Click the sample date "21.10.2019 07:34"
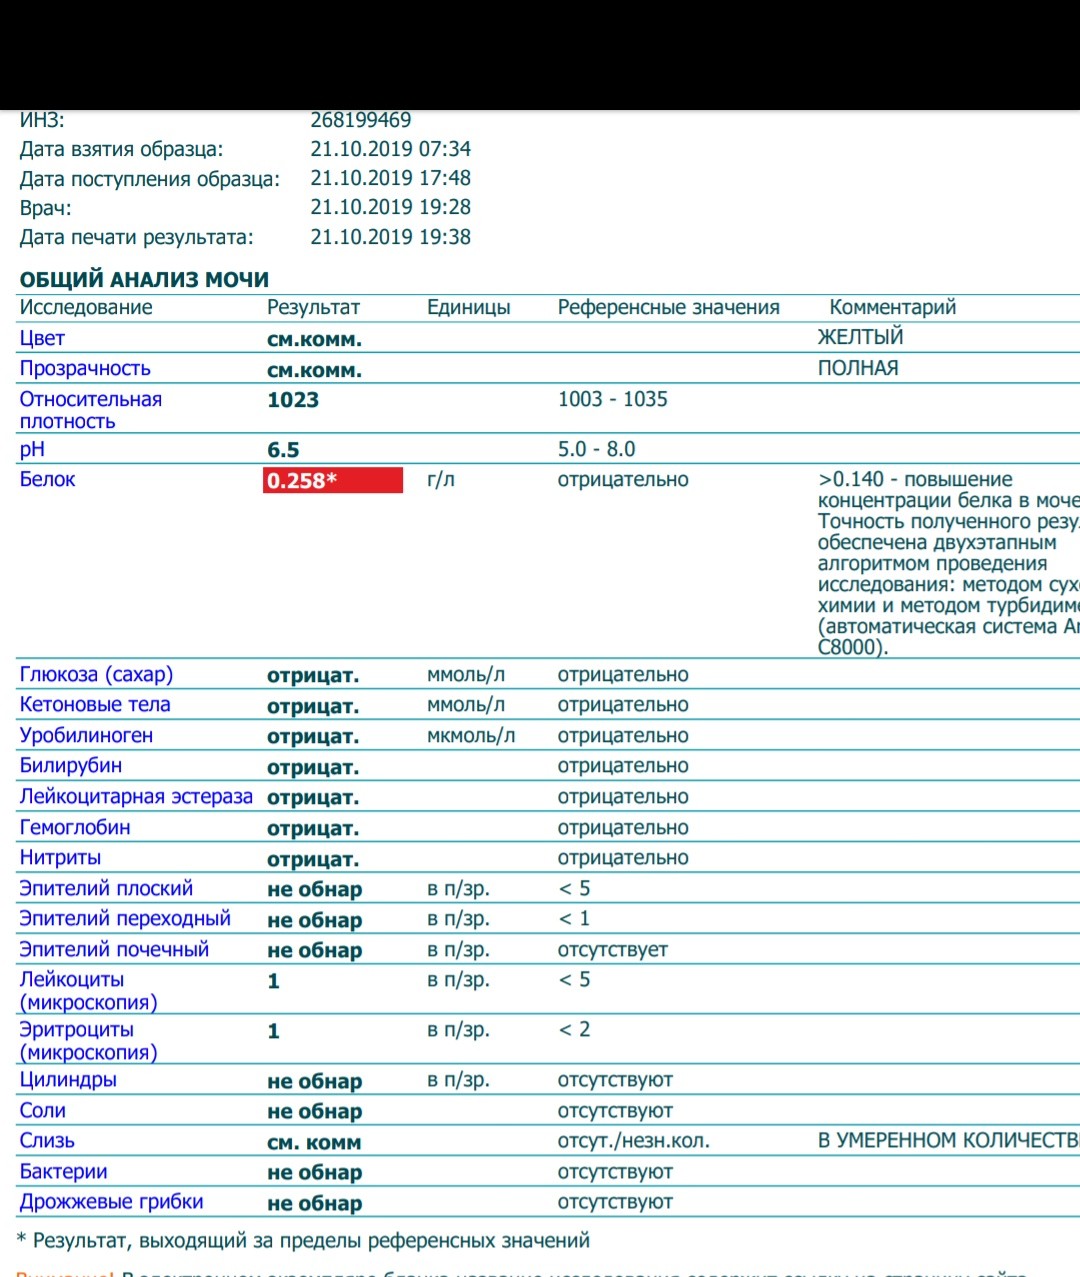The image size is (1080, 1277). pyautogui.click(x=390, y=149)
